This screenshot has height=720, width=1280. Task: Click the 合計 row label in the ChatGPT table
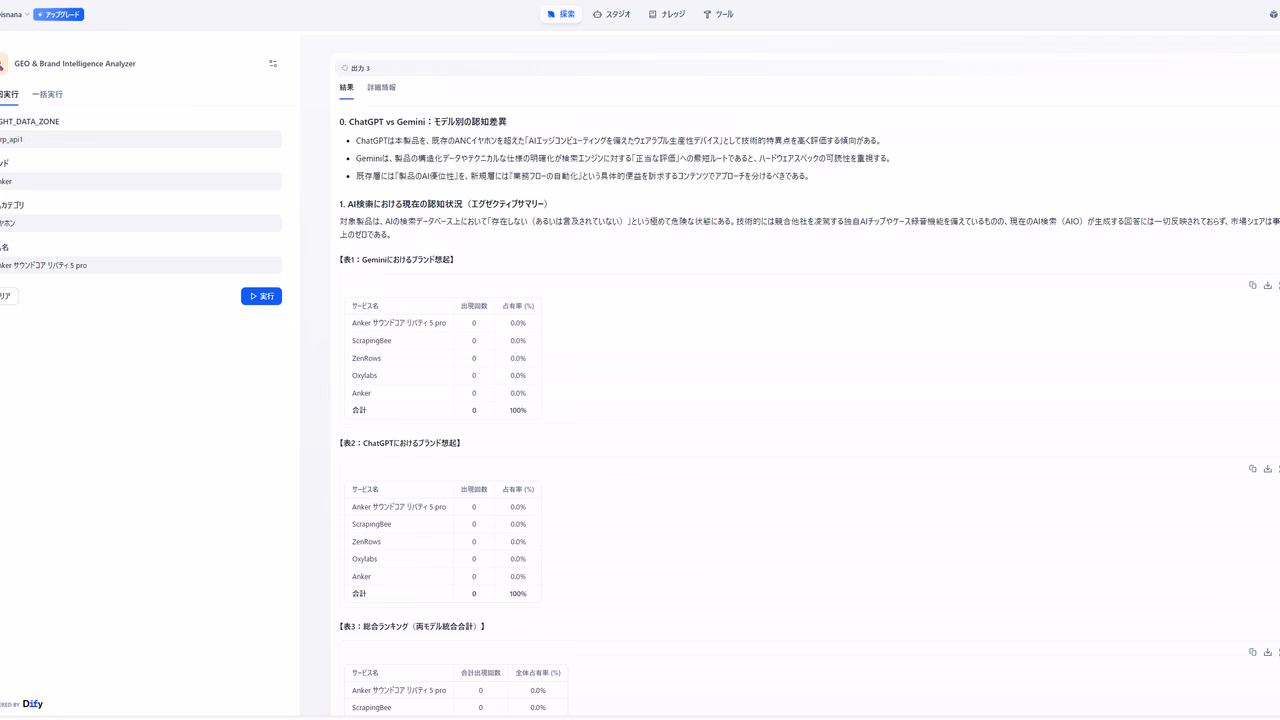pos(359,594)
